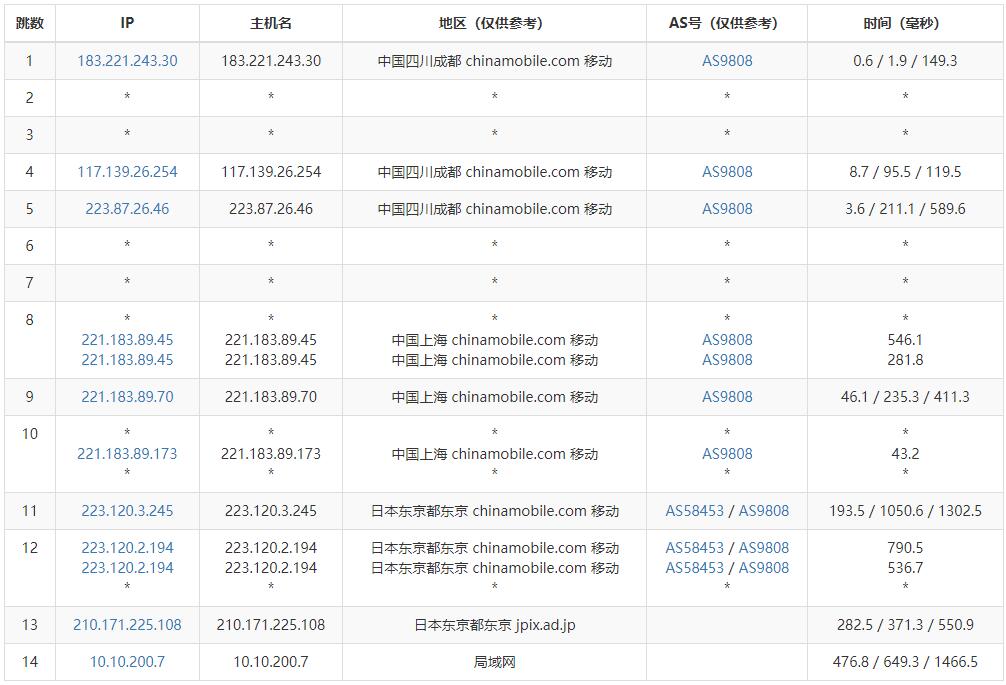The image size is (1006, 685).
Task: Select the region text 日本东京都东京 jpix.ad.jp
Action: point(494,625)
